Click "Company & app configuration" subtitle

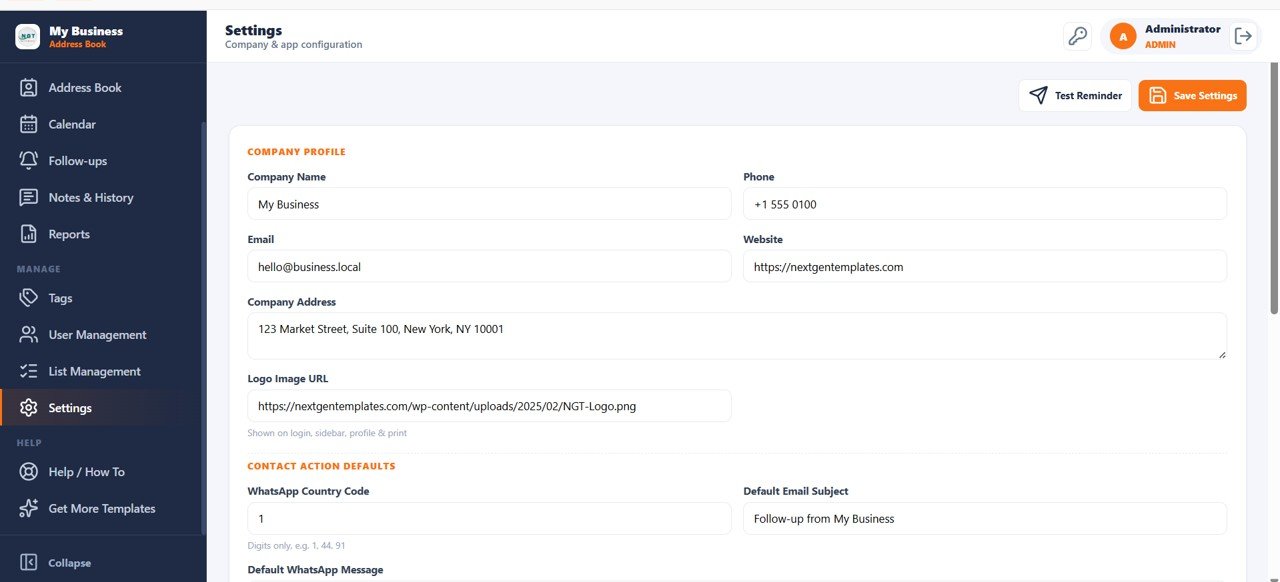(293, 45)
